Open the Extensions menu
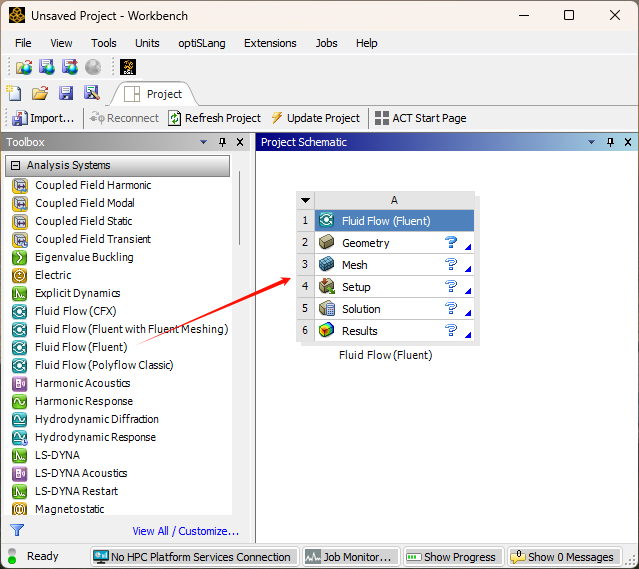This screenshot has width=639, height=569. coord(270,43)
